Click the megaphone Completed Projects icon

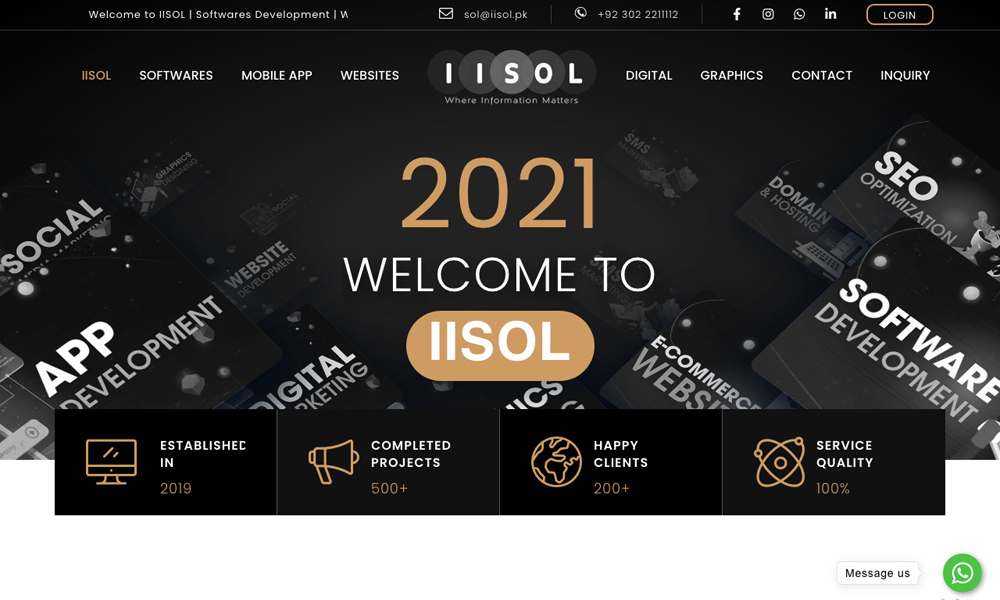click(x=334, y=462)
